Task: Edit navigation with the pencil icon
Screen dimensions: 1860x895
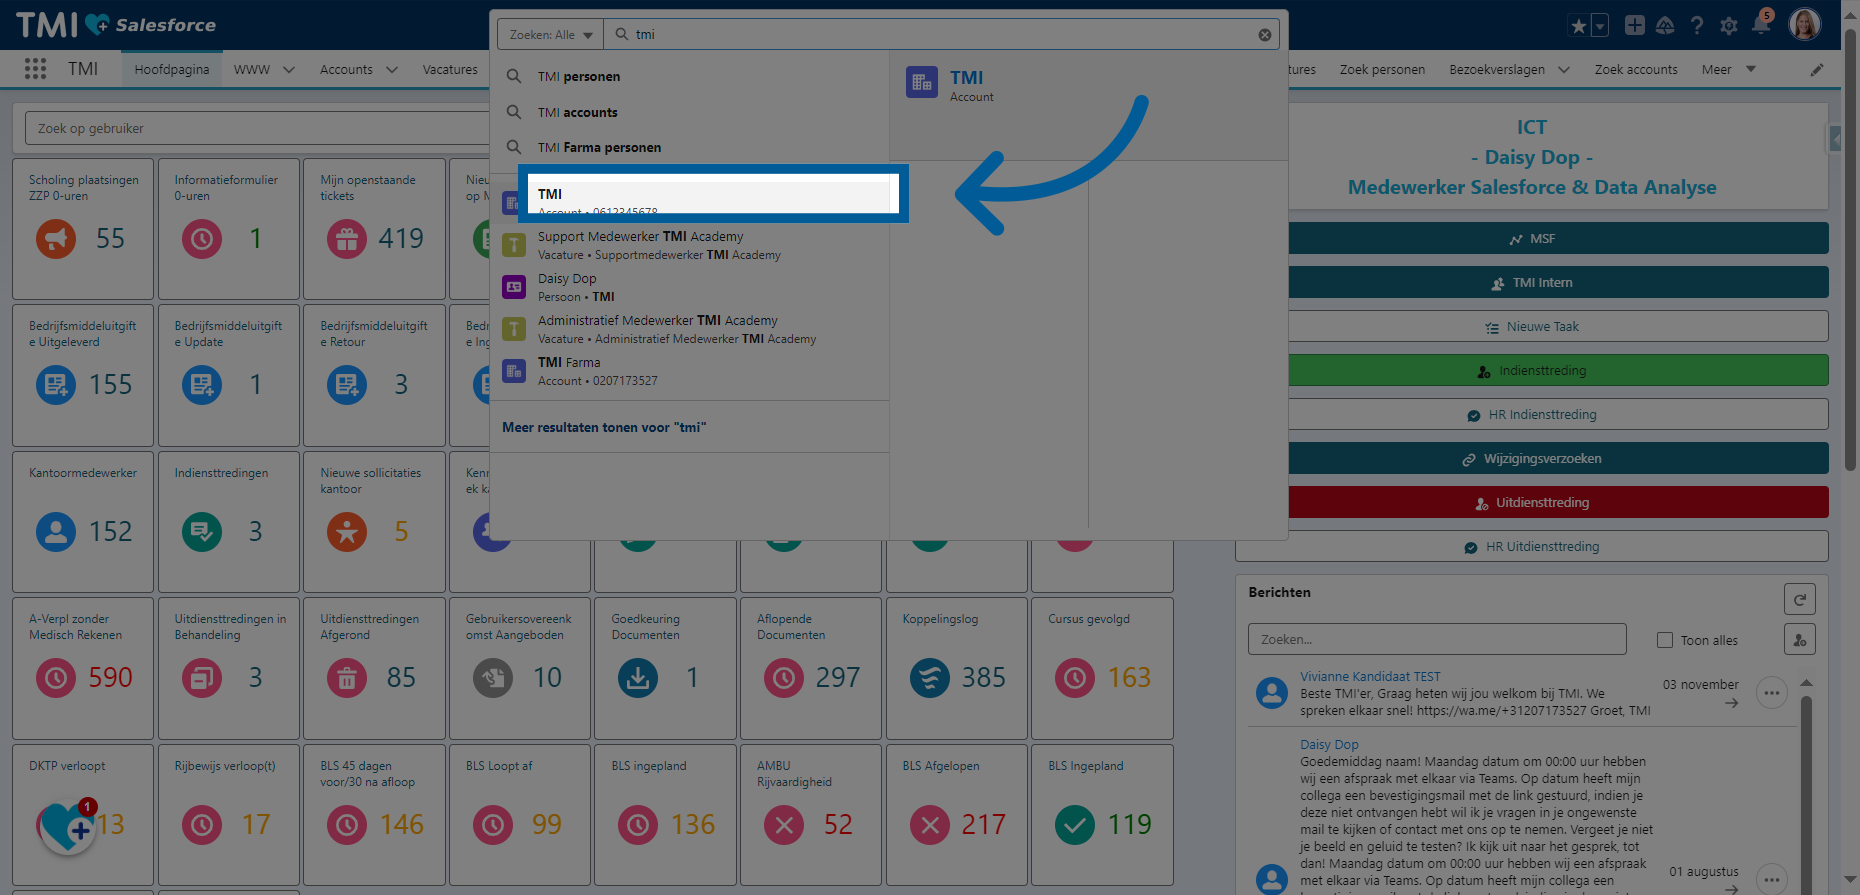Action: 1817,69
